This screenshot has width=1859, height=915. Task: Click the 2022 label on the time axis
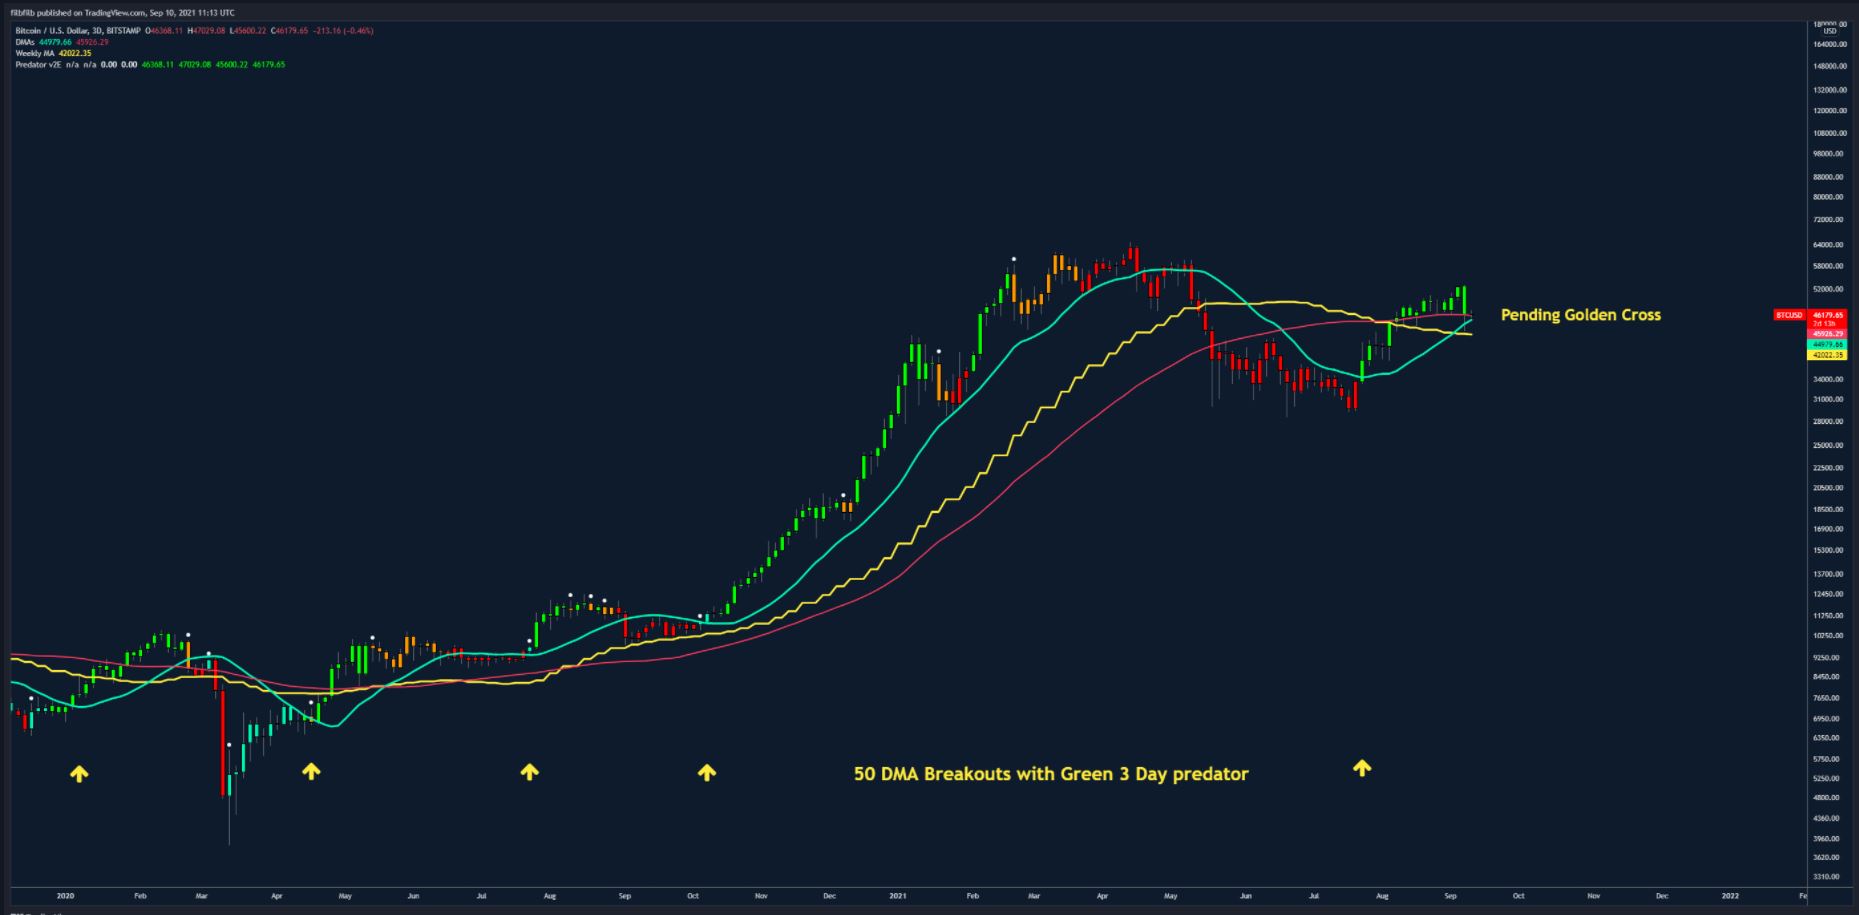[x=1730, y=896]
